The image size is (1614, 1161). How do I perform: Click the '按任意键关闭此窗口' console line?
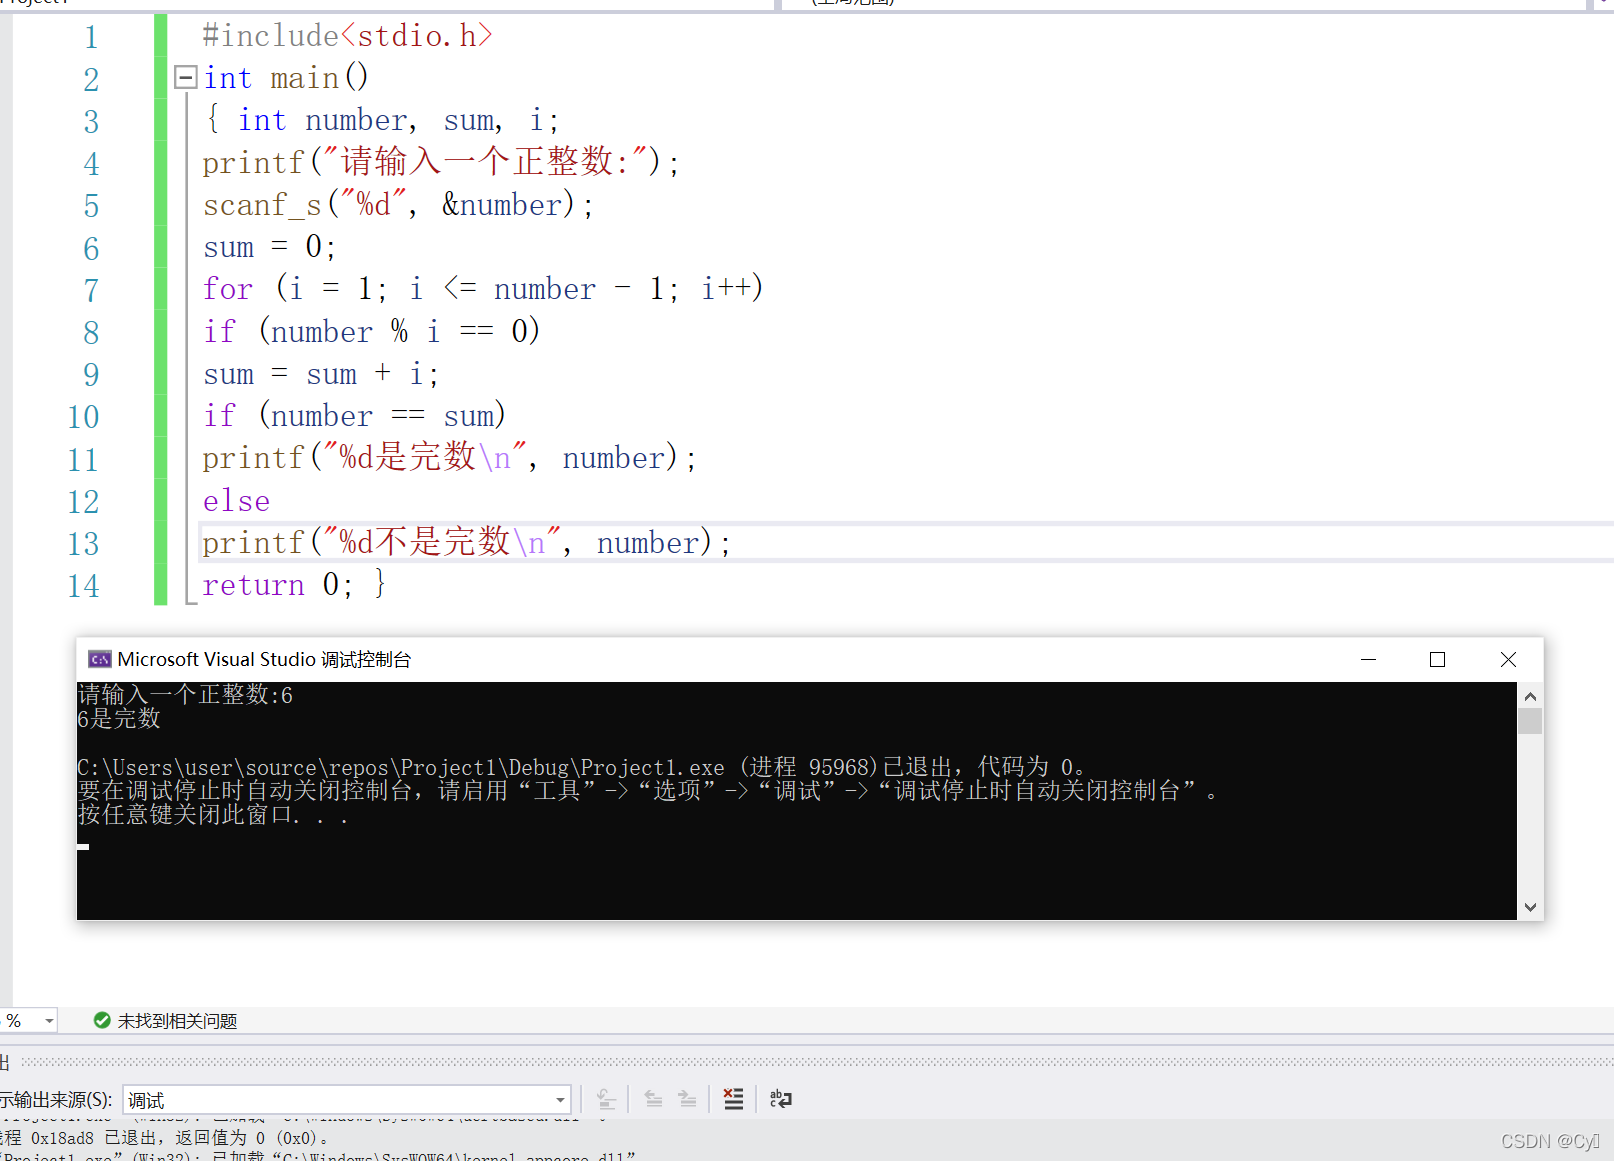tap(213, 815)
